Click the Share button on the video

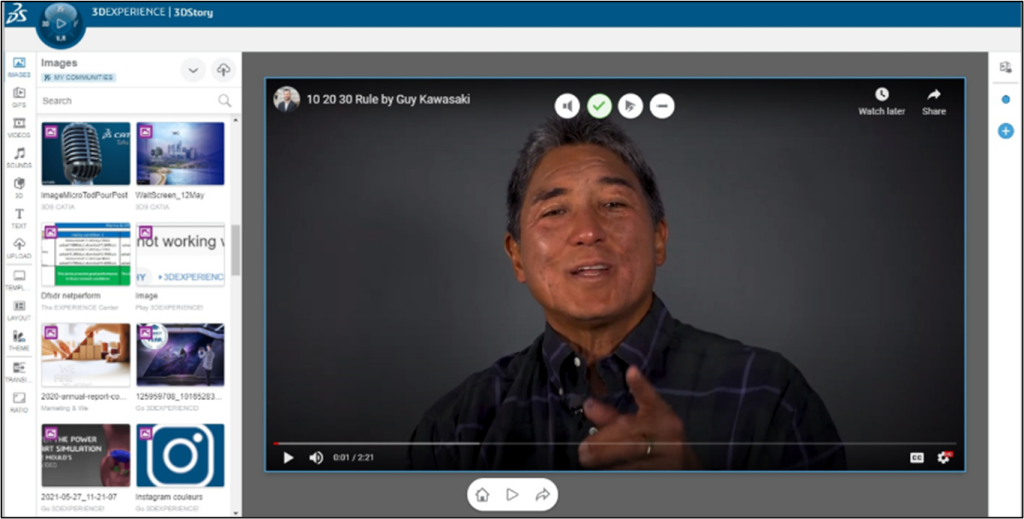934,101
